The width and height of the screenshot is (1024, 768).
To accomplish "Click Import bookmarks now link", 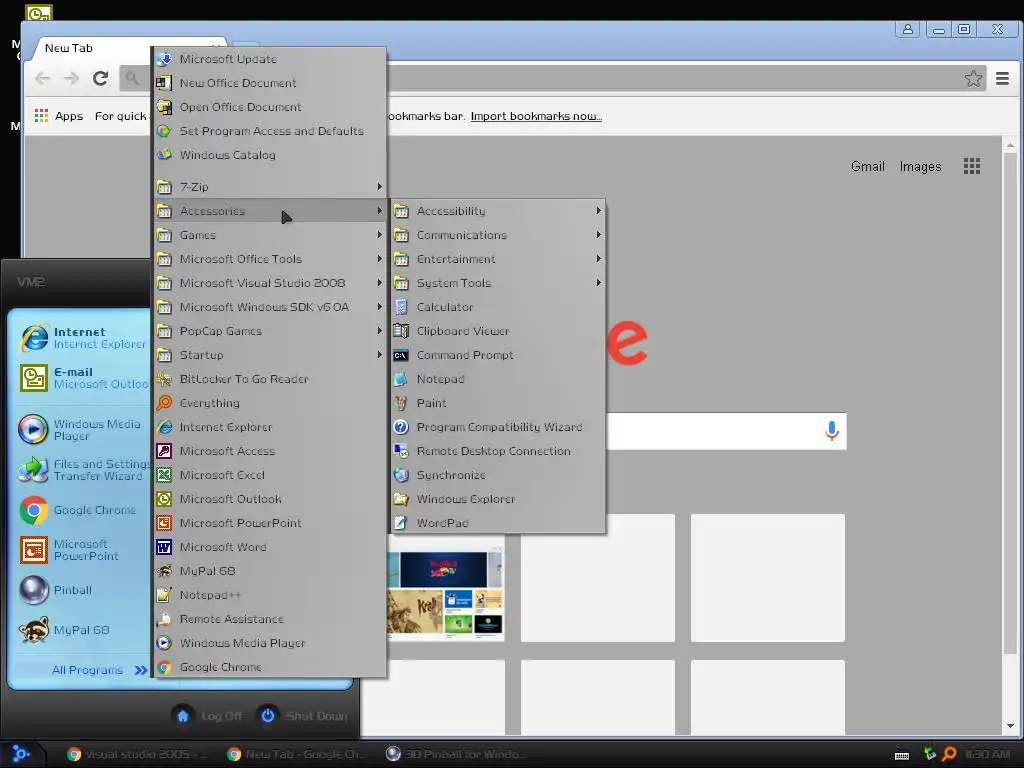I will pos(536,116).
